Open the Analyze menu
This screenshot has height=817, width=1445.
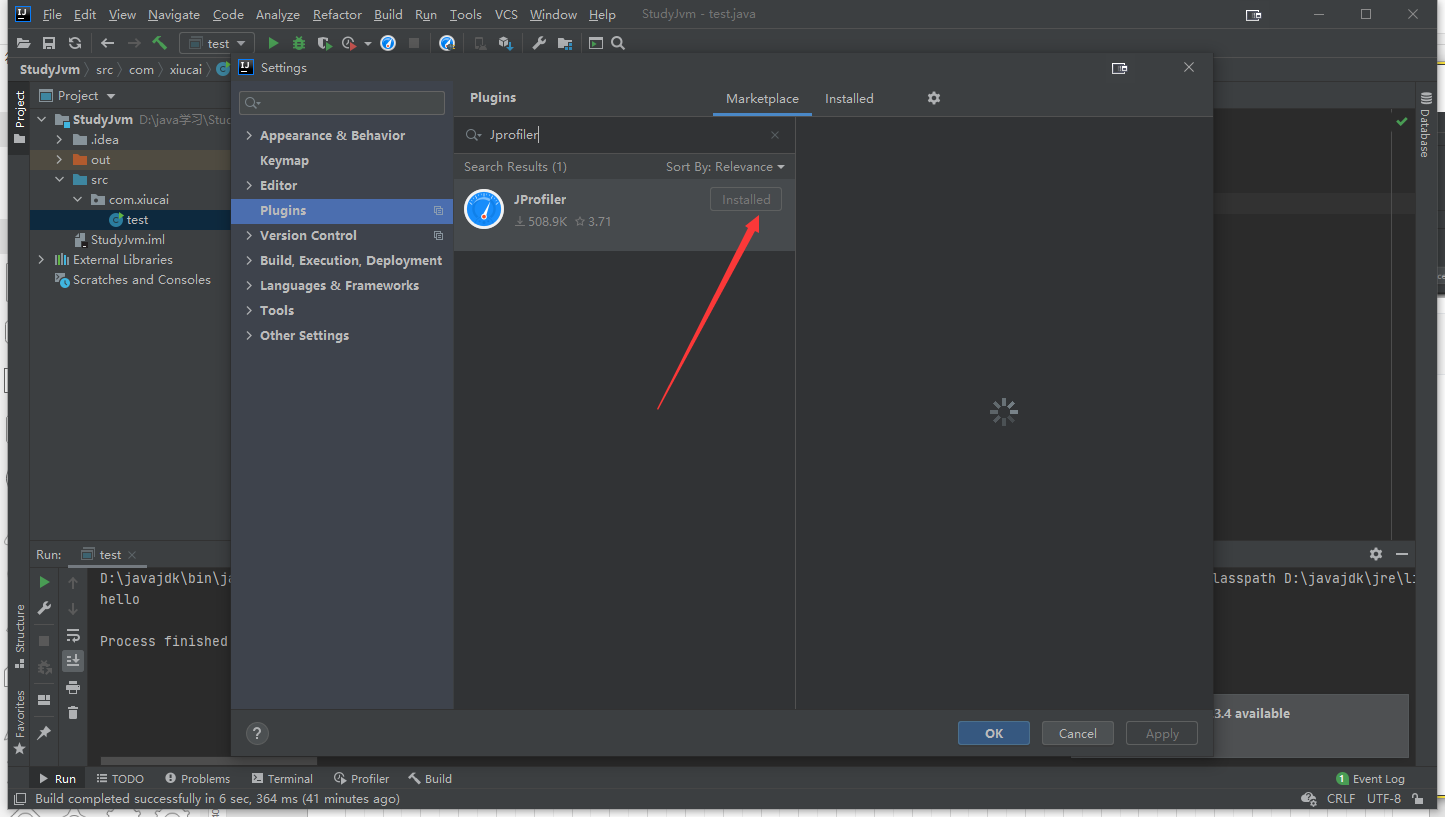click(x=278, y=15)
